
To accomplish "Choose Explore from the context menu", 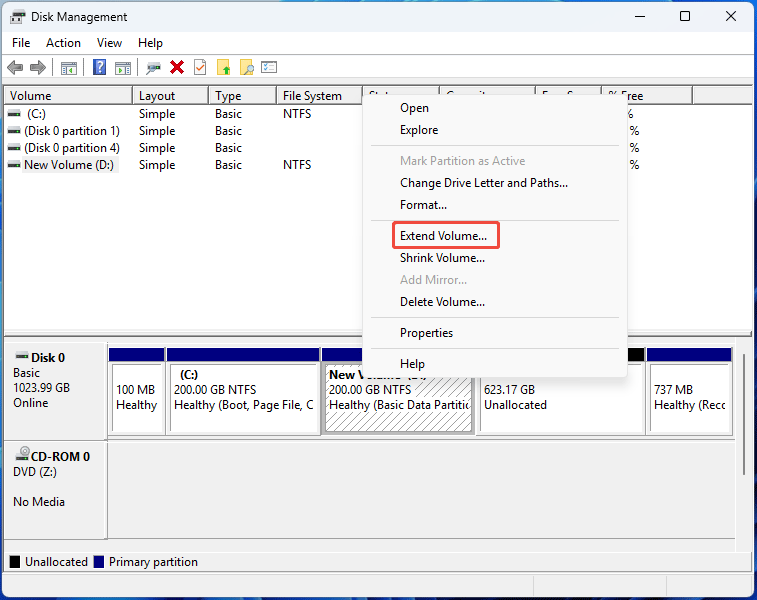I will [x=495, y=130].
